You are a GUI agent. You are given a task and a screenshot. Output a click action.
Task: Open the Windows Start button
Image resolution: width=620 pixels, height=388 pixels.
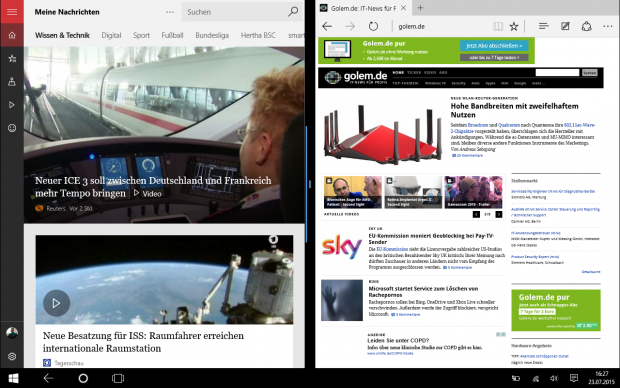click(13, 379)
